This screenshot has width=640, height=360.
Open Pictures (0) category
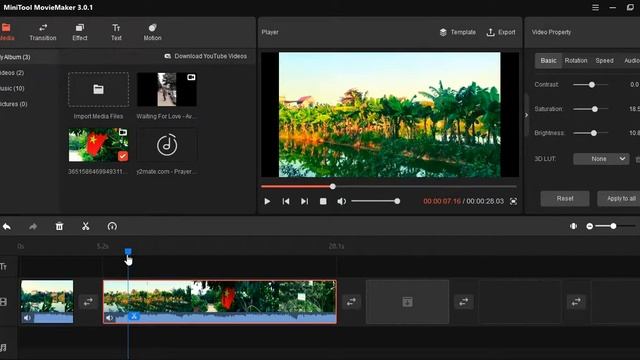tap(13, 104)
